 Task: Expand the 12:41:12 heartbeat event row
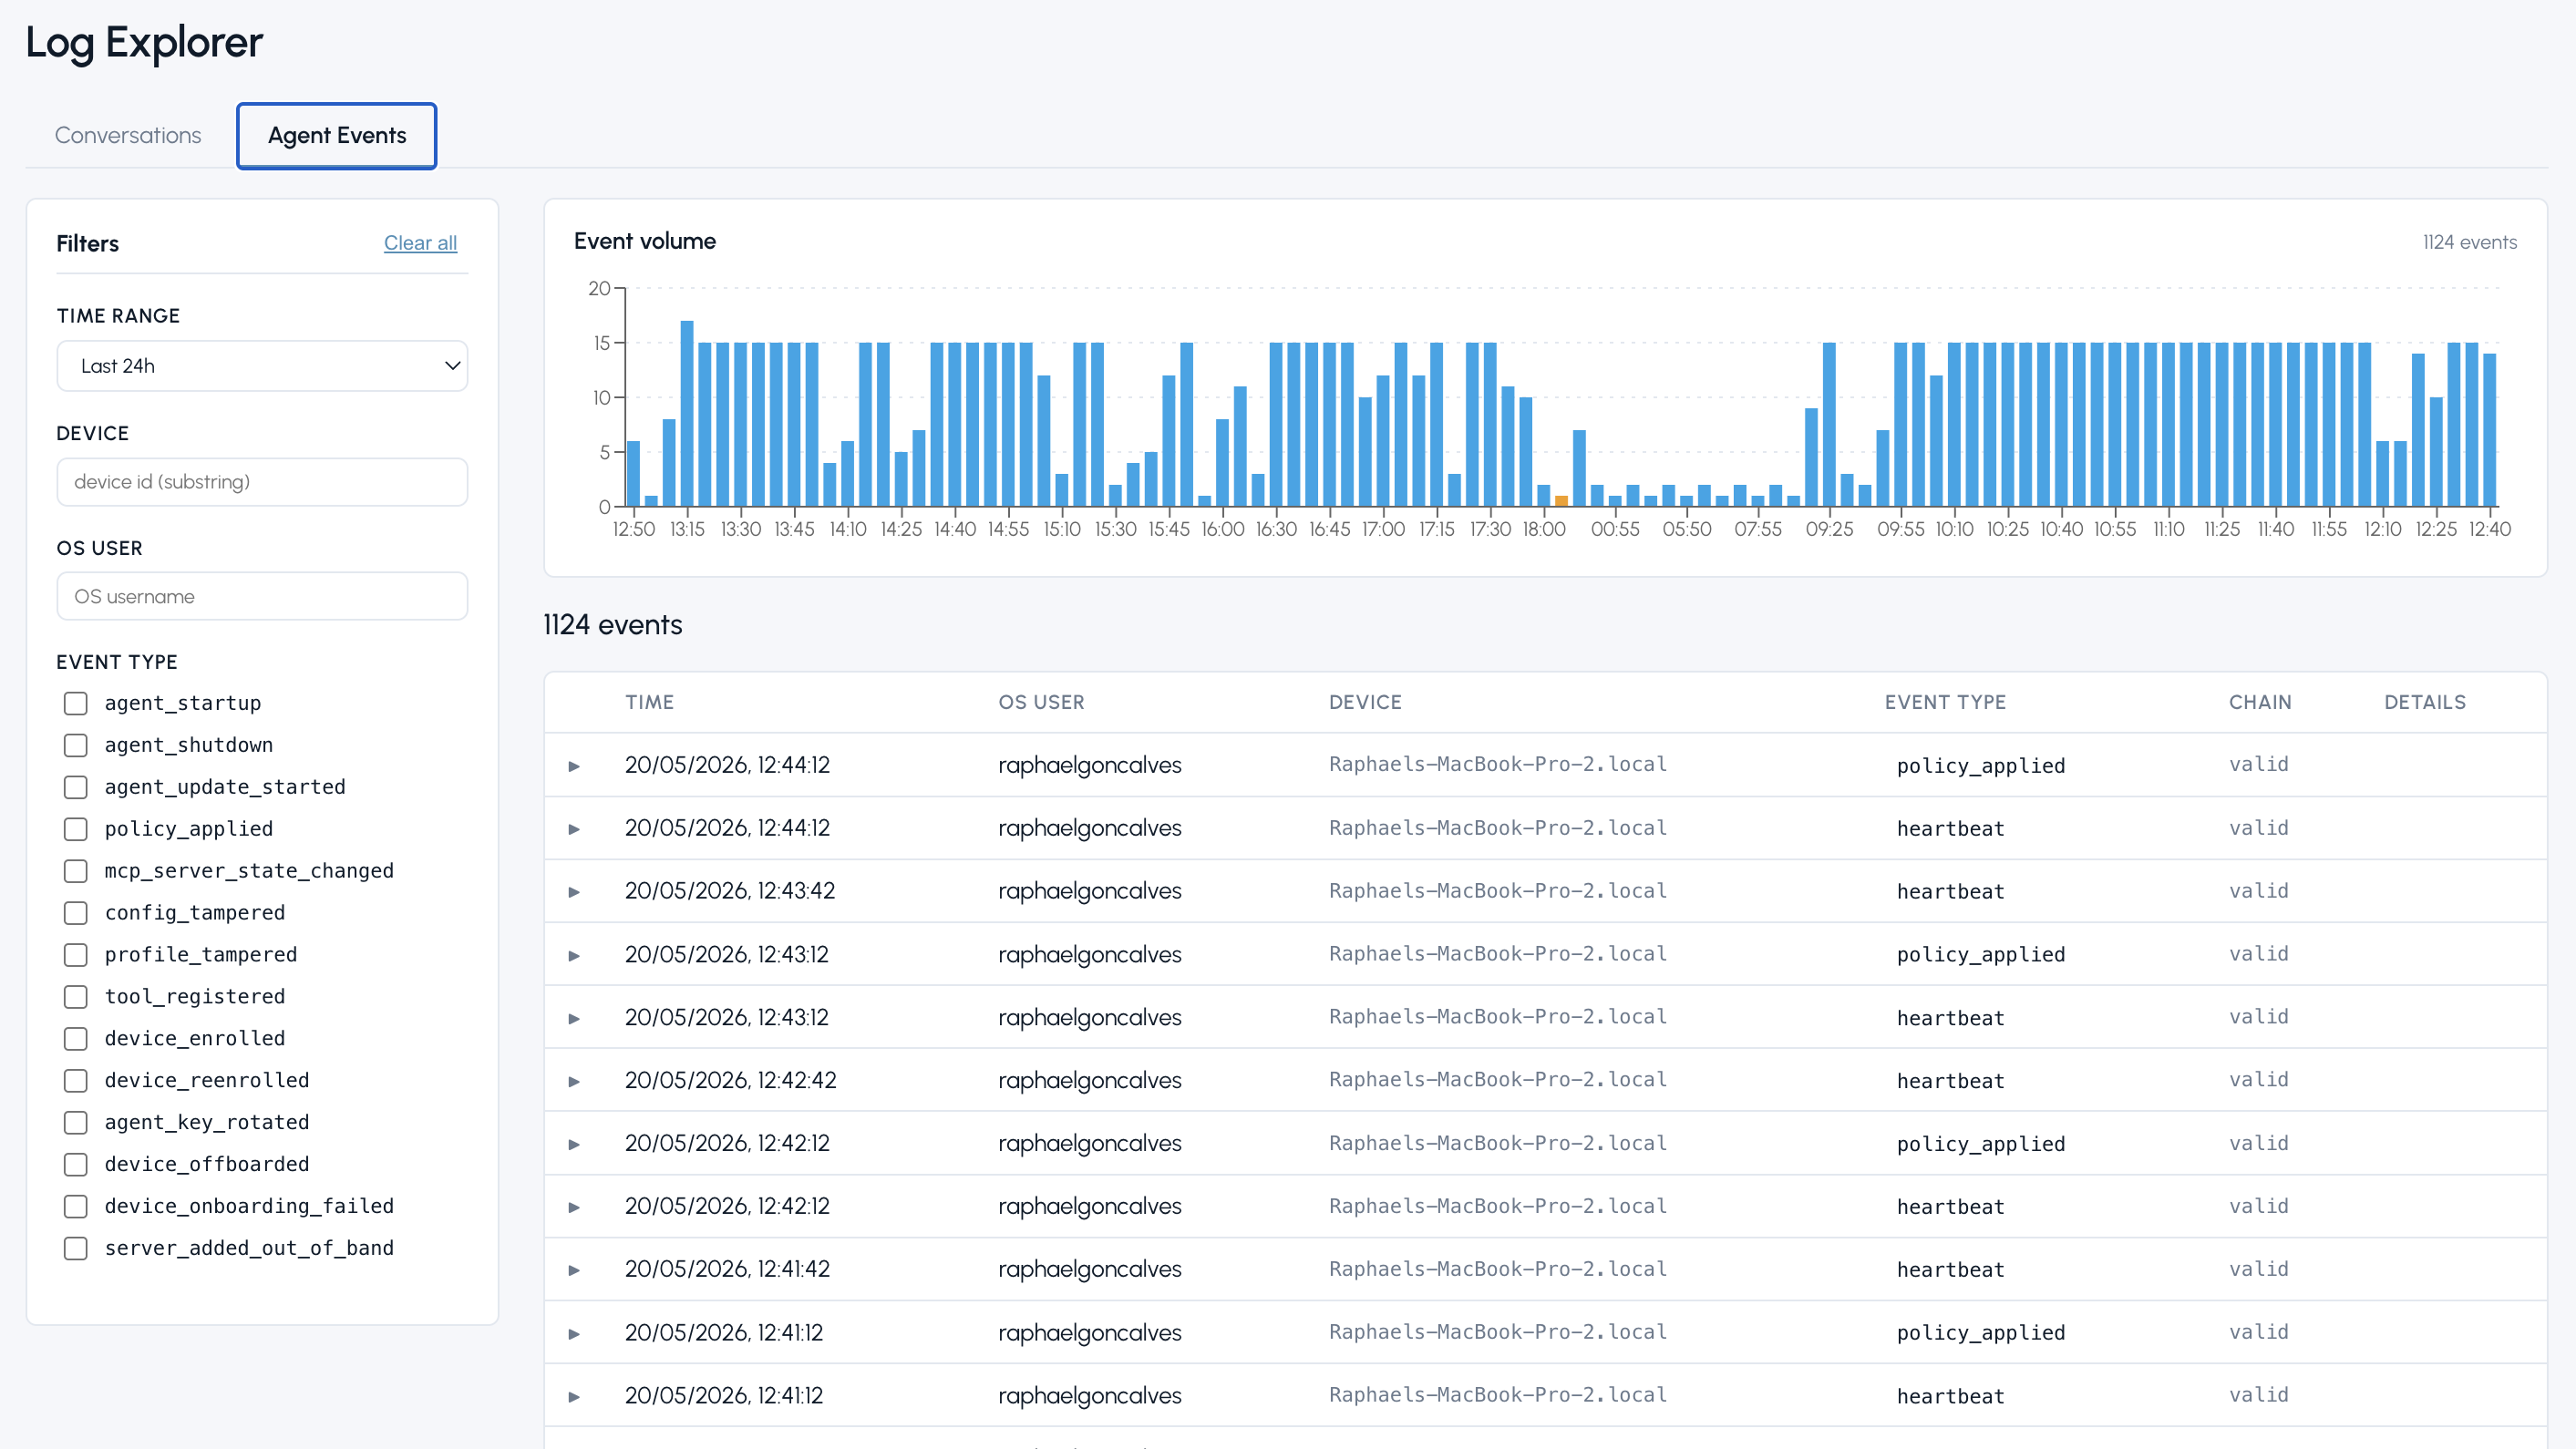pyautogui.click(x=574, y=1396)
